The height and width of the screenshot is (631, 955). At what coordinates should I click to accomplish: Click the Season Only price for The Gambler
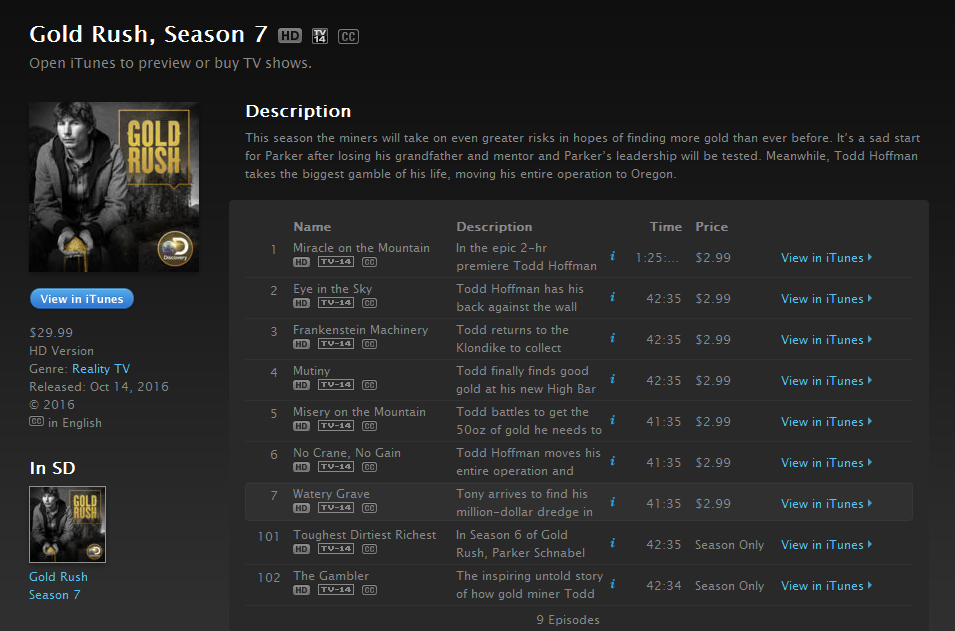(729, 585)
